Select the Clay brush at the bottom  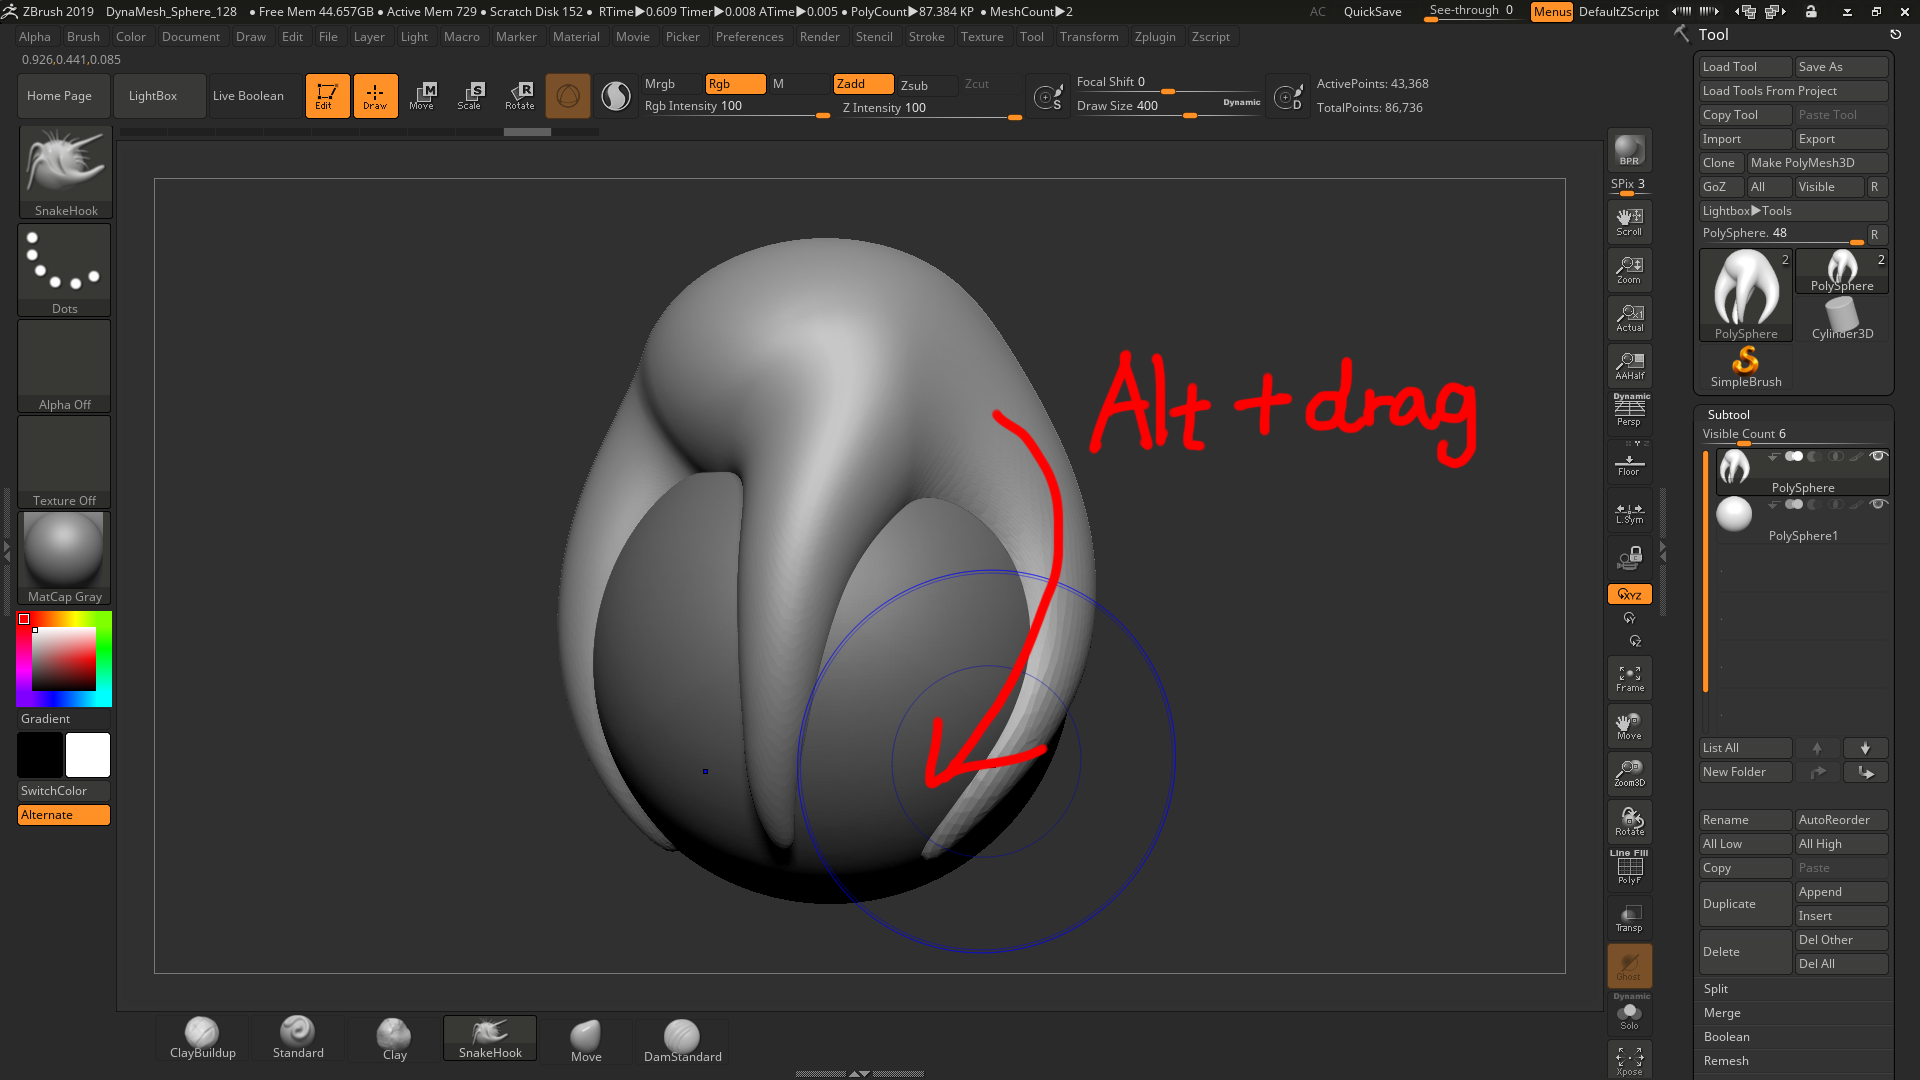coord(394,1038)
